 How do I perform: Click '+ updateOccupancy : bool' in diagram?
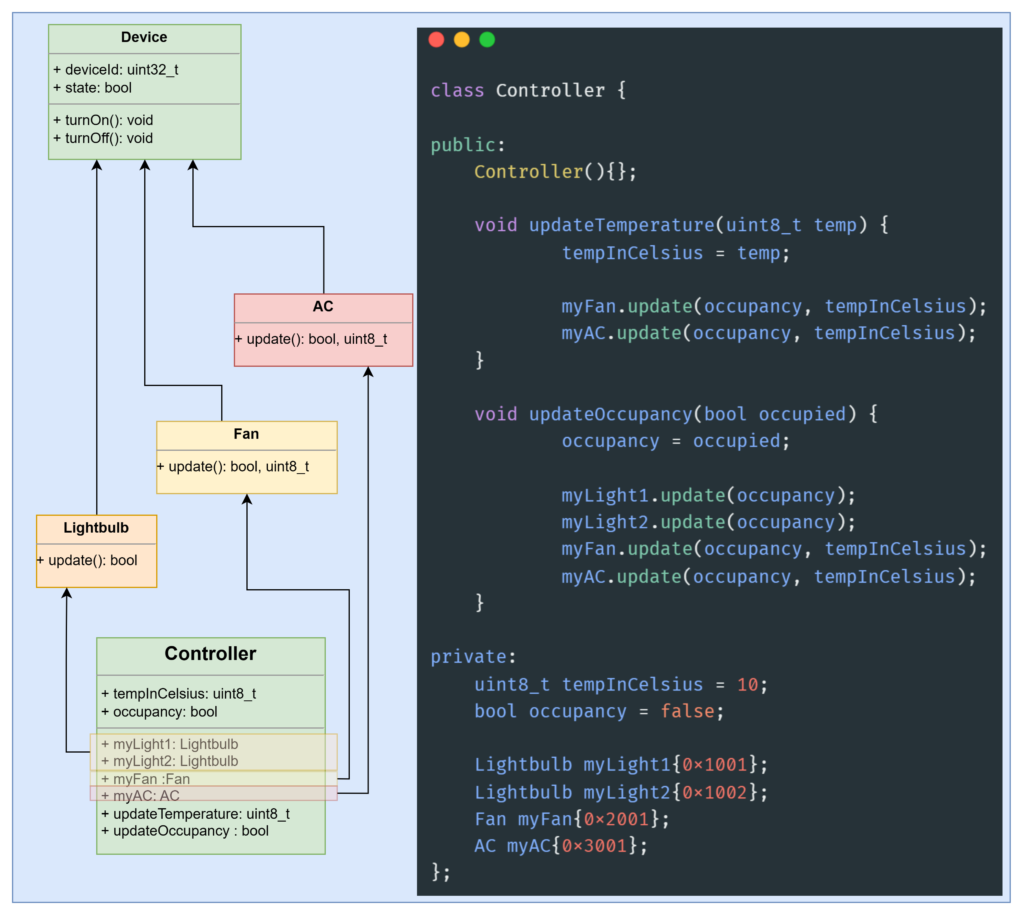coord(185,831)
